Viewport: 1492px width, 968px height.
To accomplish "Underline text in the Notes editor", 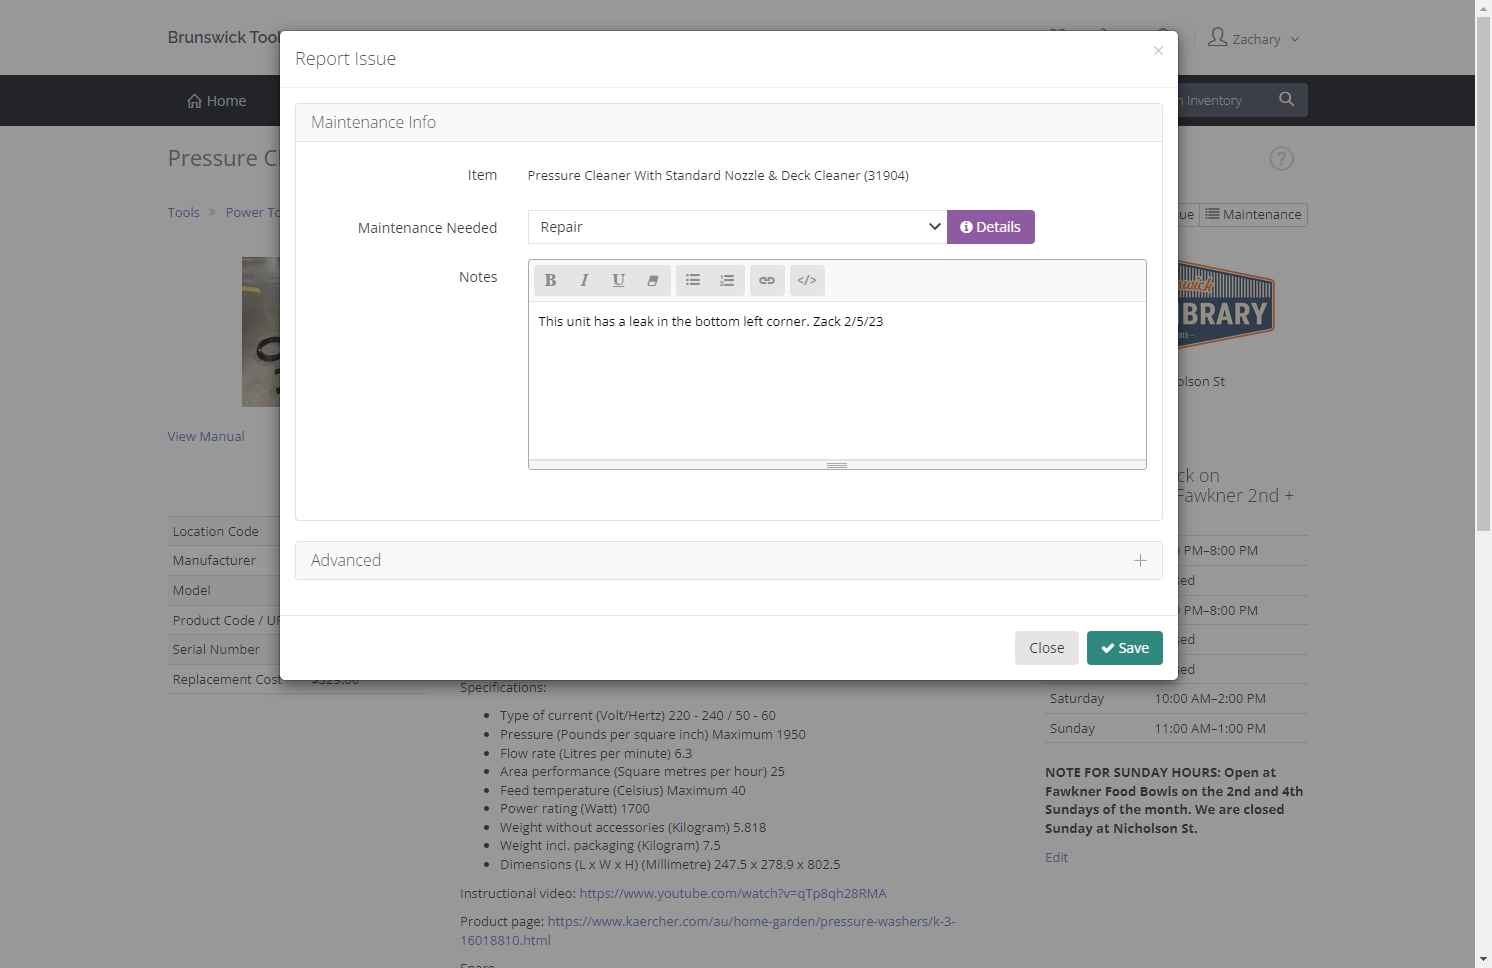I will pyautogui.click(x=618, y=281).
